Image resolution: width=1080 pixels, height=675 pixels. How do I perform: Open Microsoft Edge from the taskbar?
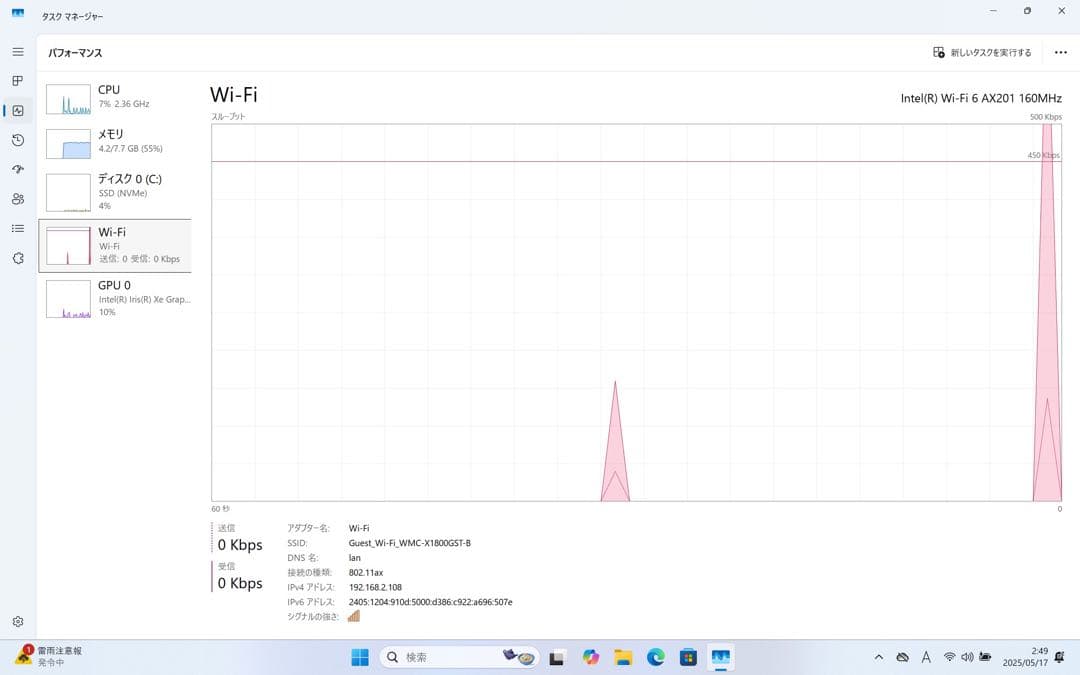click(x=655, y=657)
